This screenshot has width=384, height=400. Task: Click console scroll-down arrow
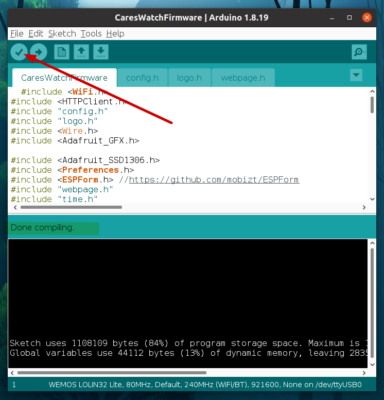click(x=372, y=364)
